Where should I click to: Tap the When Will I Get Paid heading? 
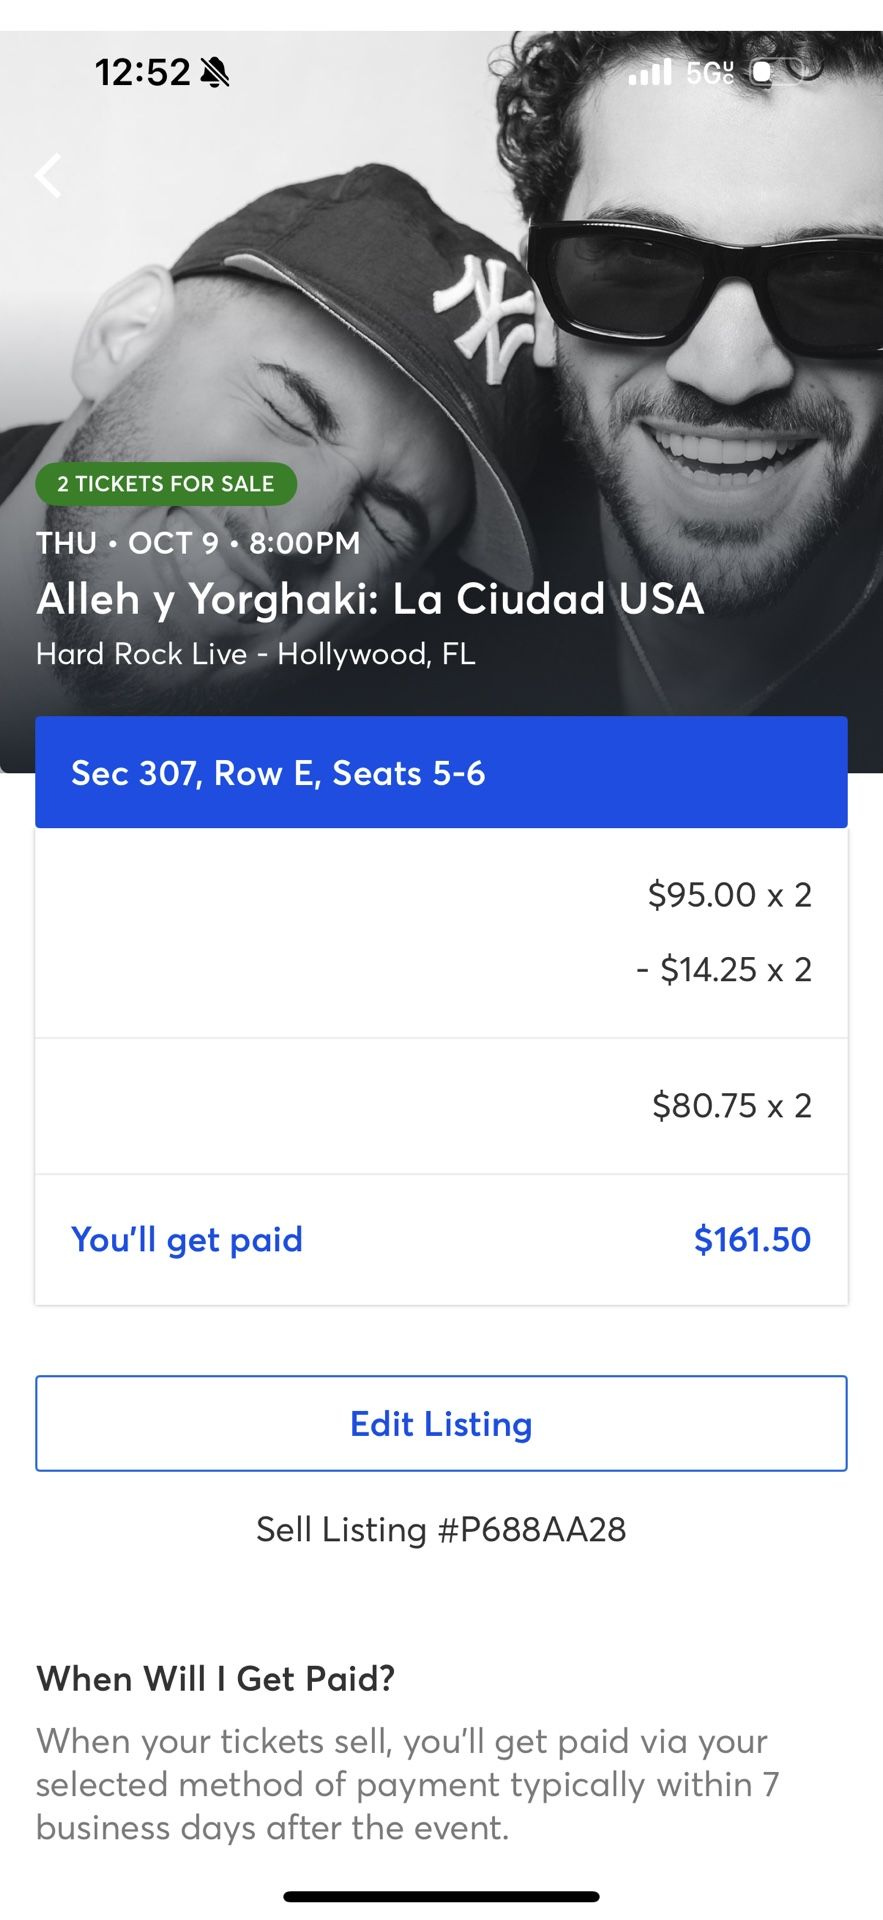(216, 1678)
